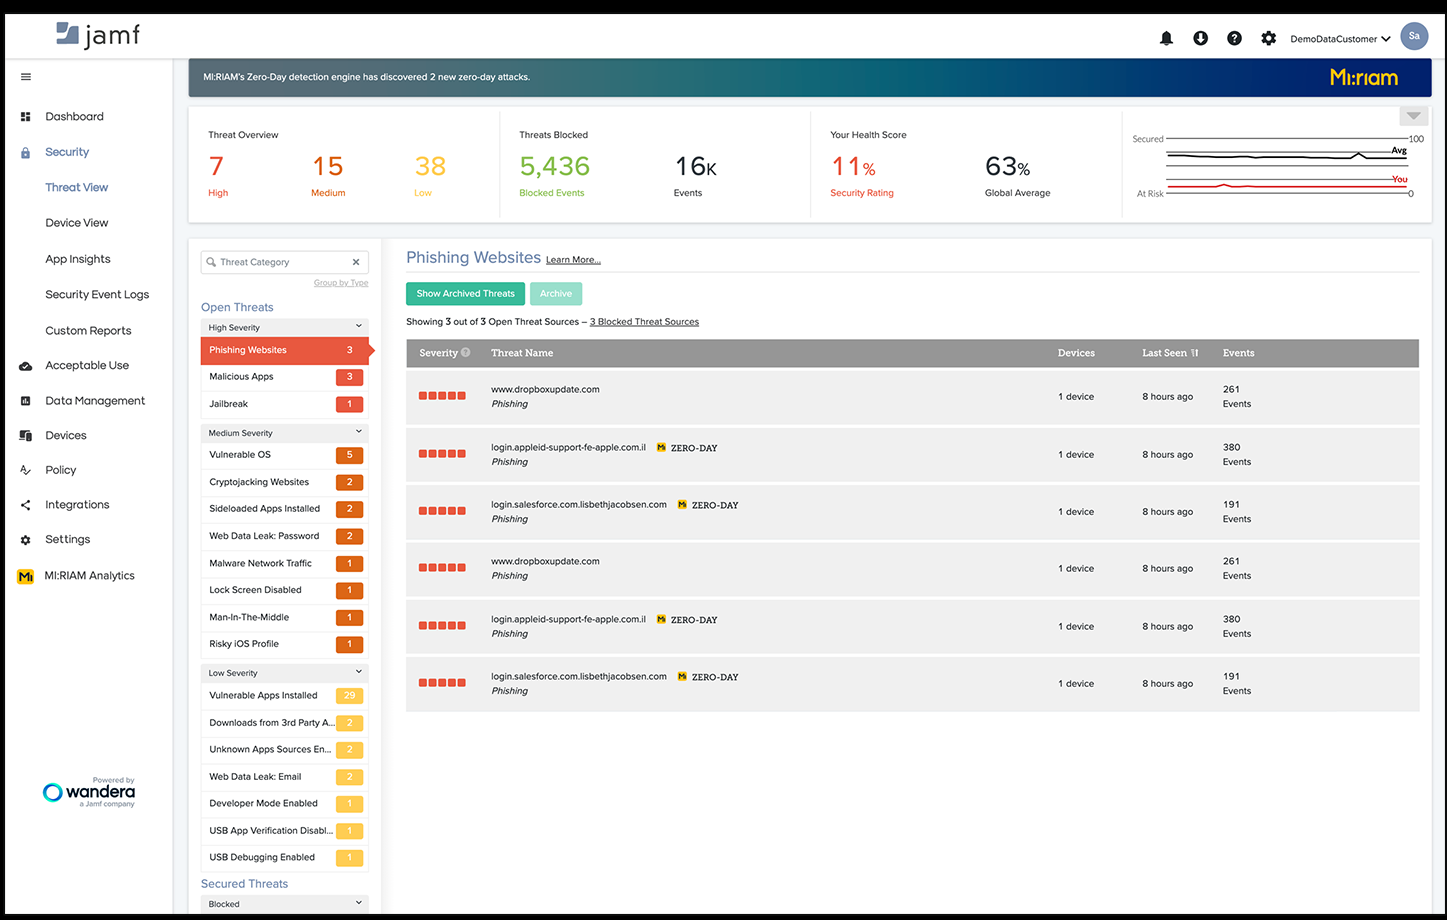The image size is (1447, 920).
Task: Click the Archive button
Action: coord(556,294)
